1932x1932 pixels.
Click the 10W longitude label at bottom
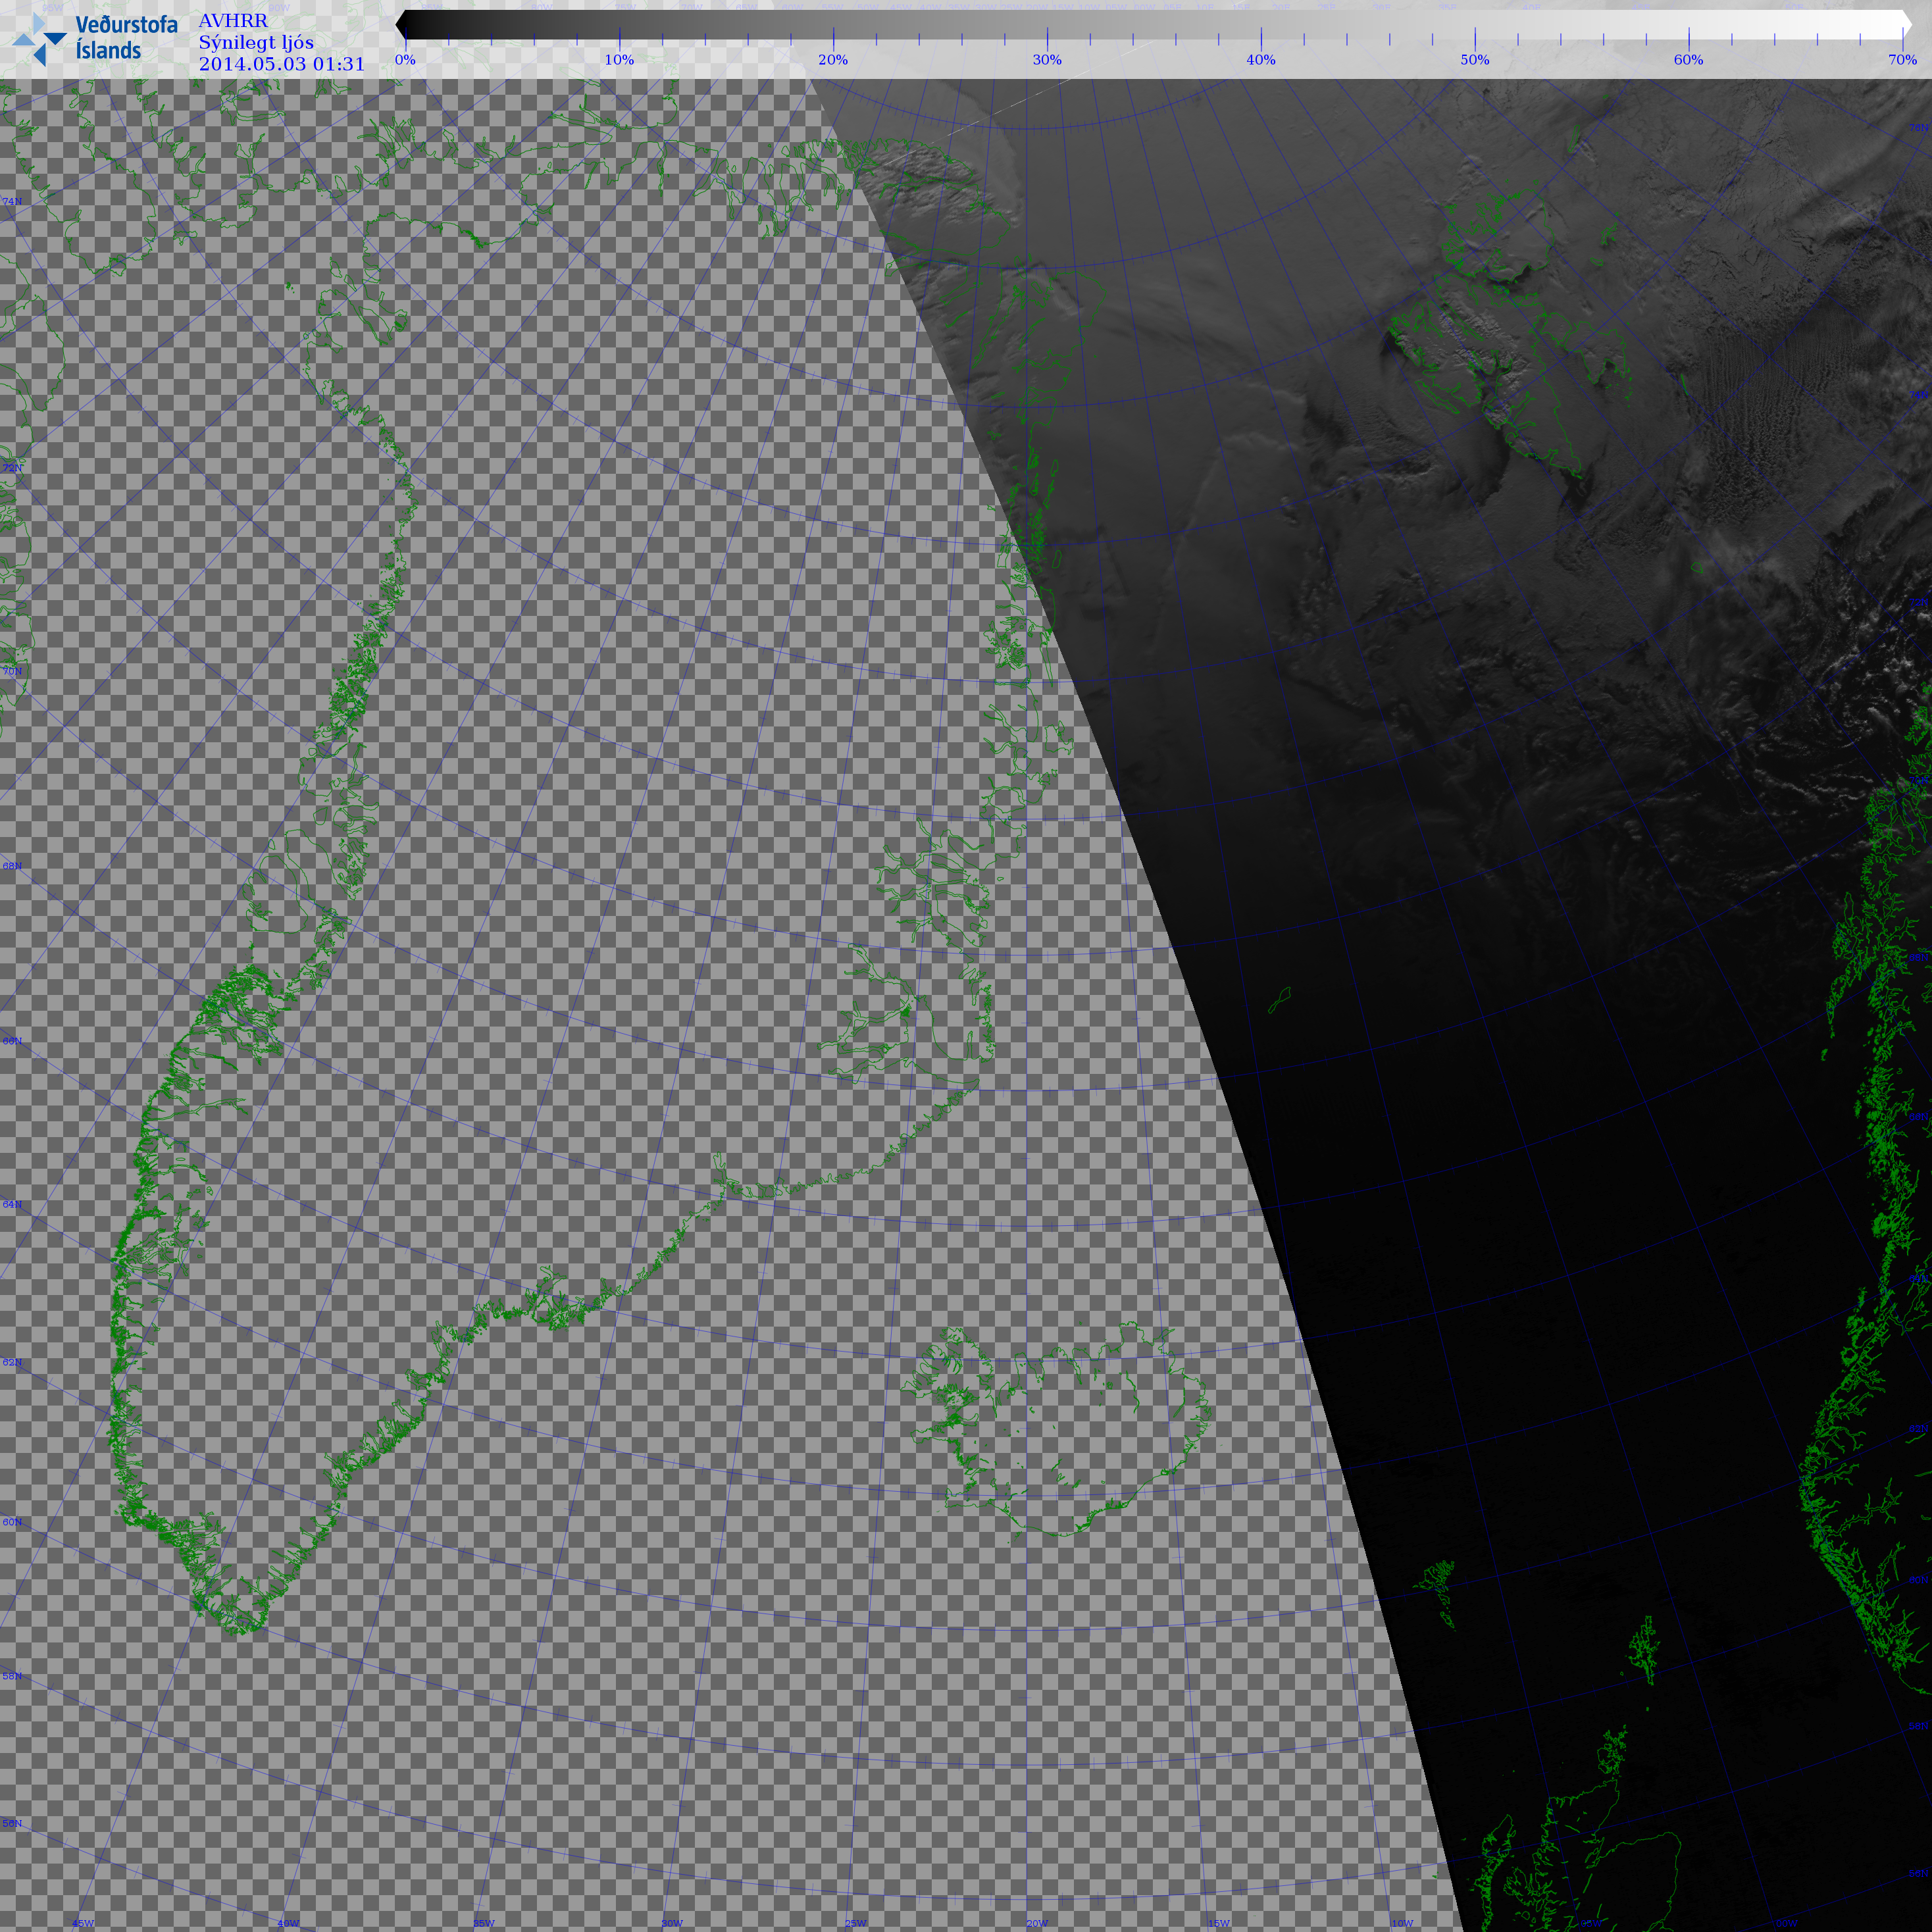click(1402, 1923)
